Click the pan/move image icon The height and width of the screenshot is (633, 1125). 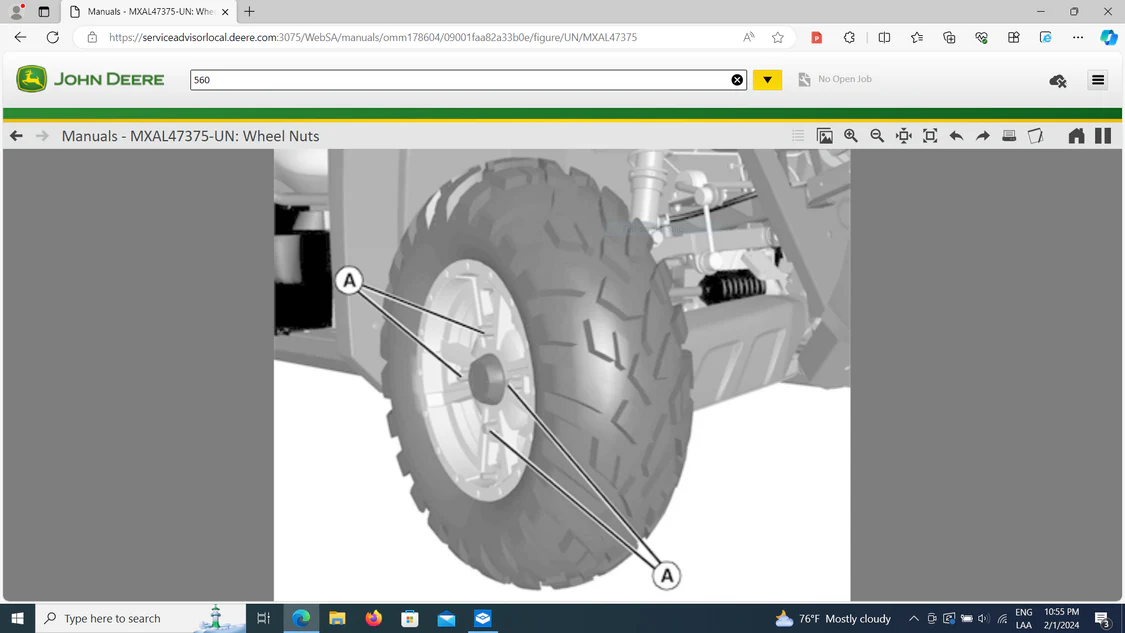pos(904,136)
